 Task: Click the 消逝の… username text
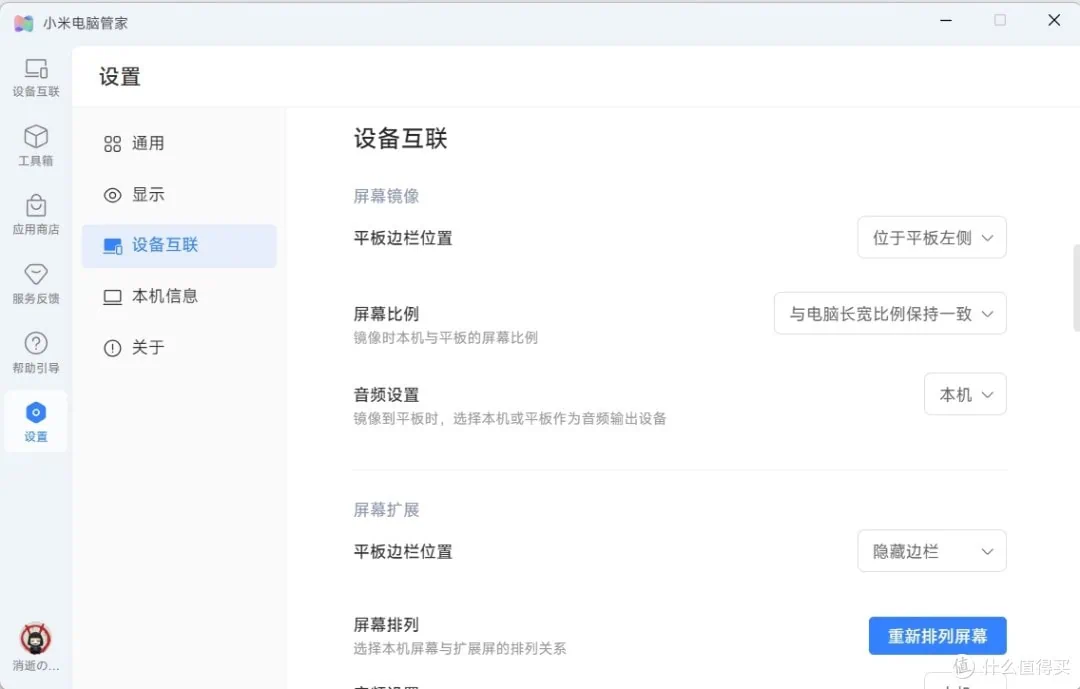[36, 666]
